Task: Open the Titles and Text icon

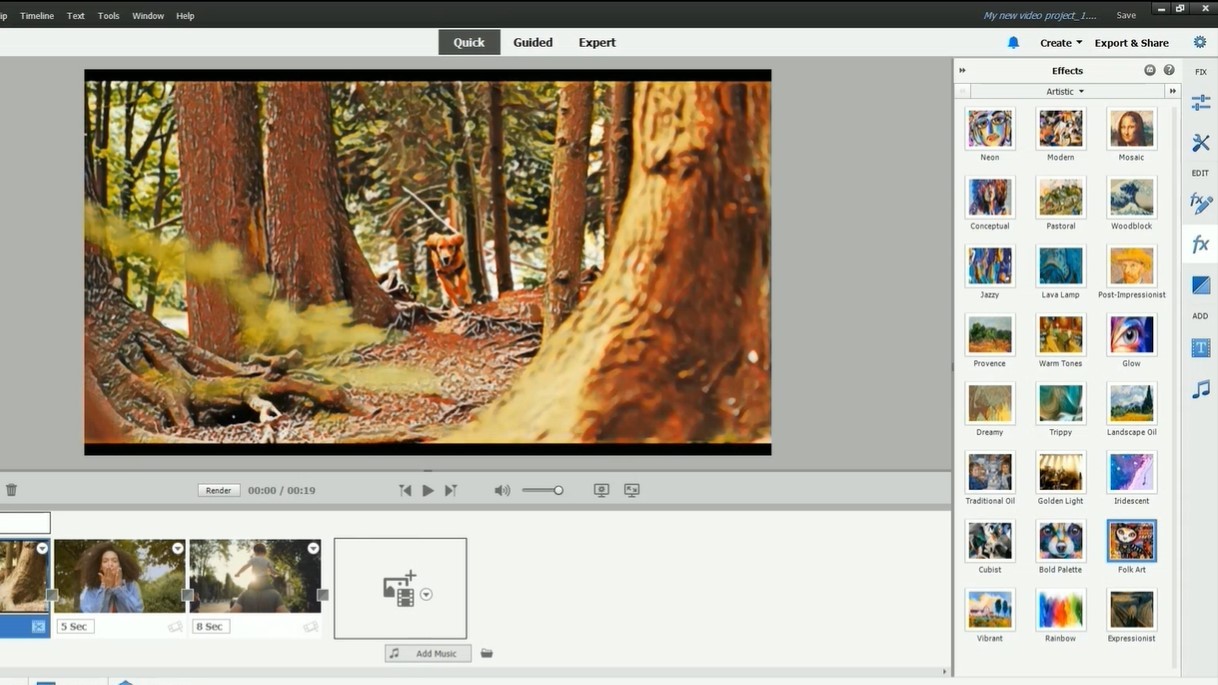Action: coord(1200,348)
